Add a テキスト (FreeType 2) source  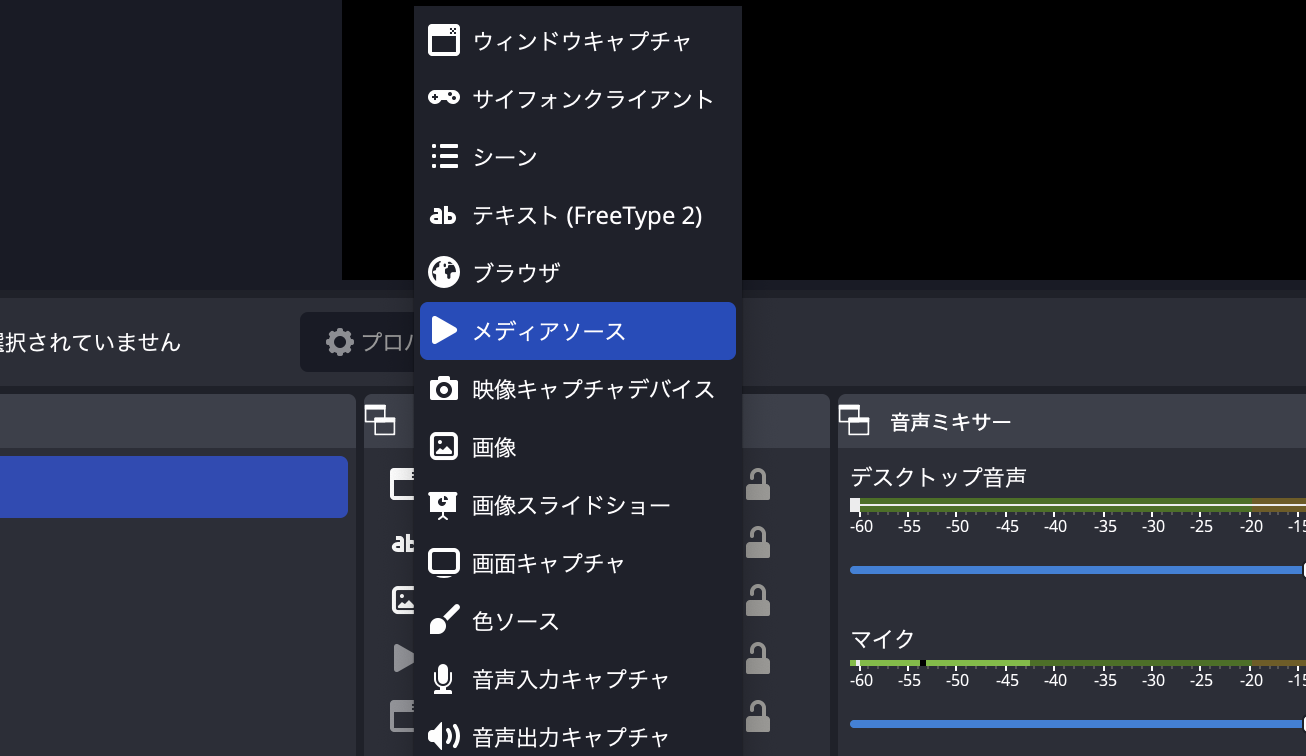tap(578, 215)
